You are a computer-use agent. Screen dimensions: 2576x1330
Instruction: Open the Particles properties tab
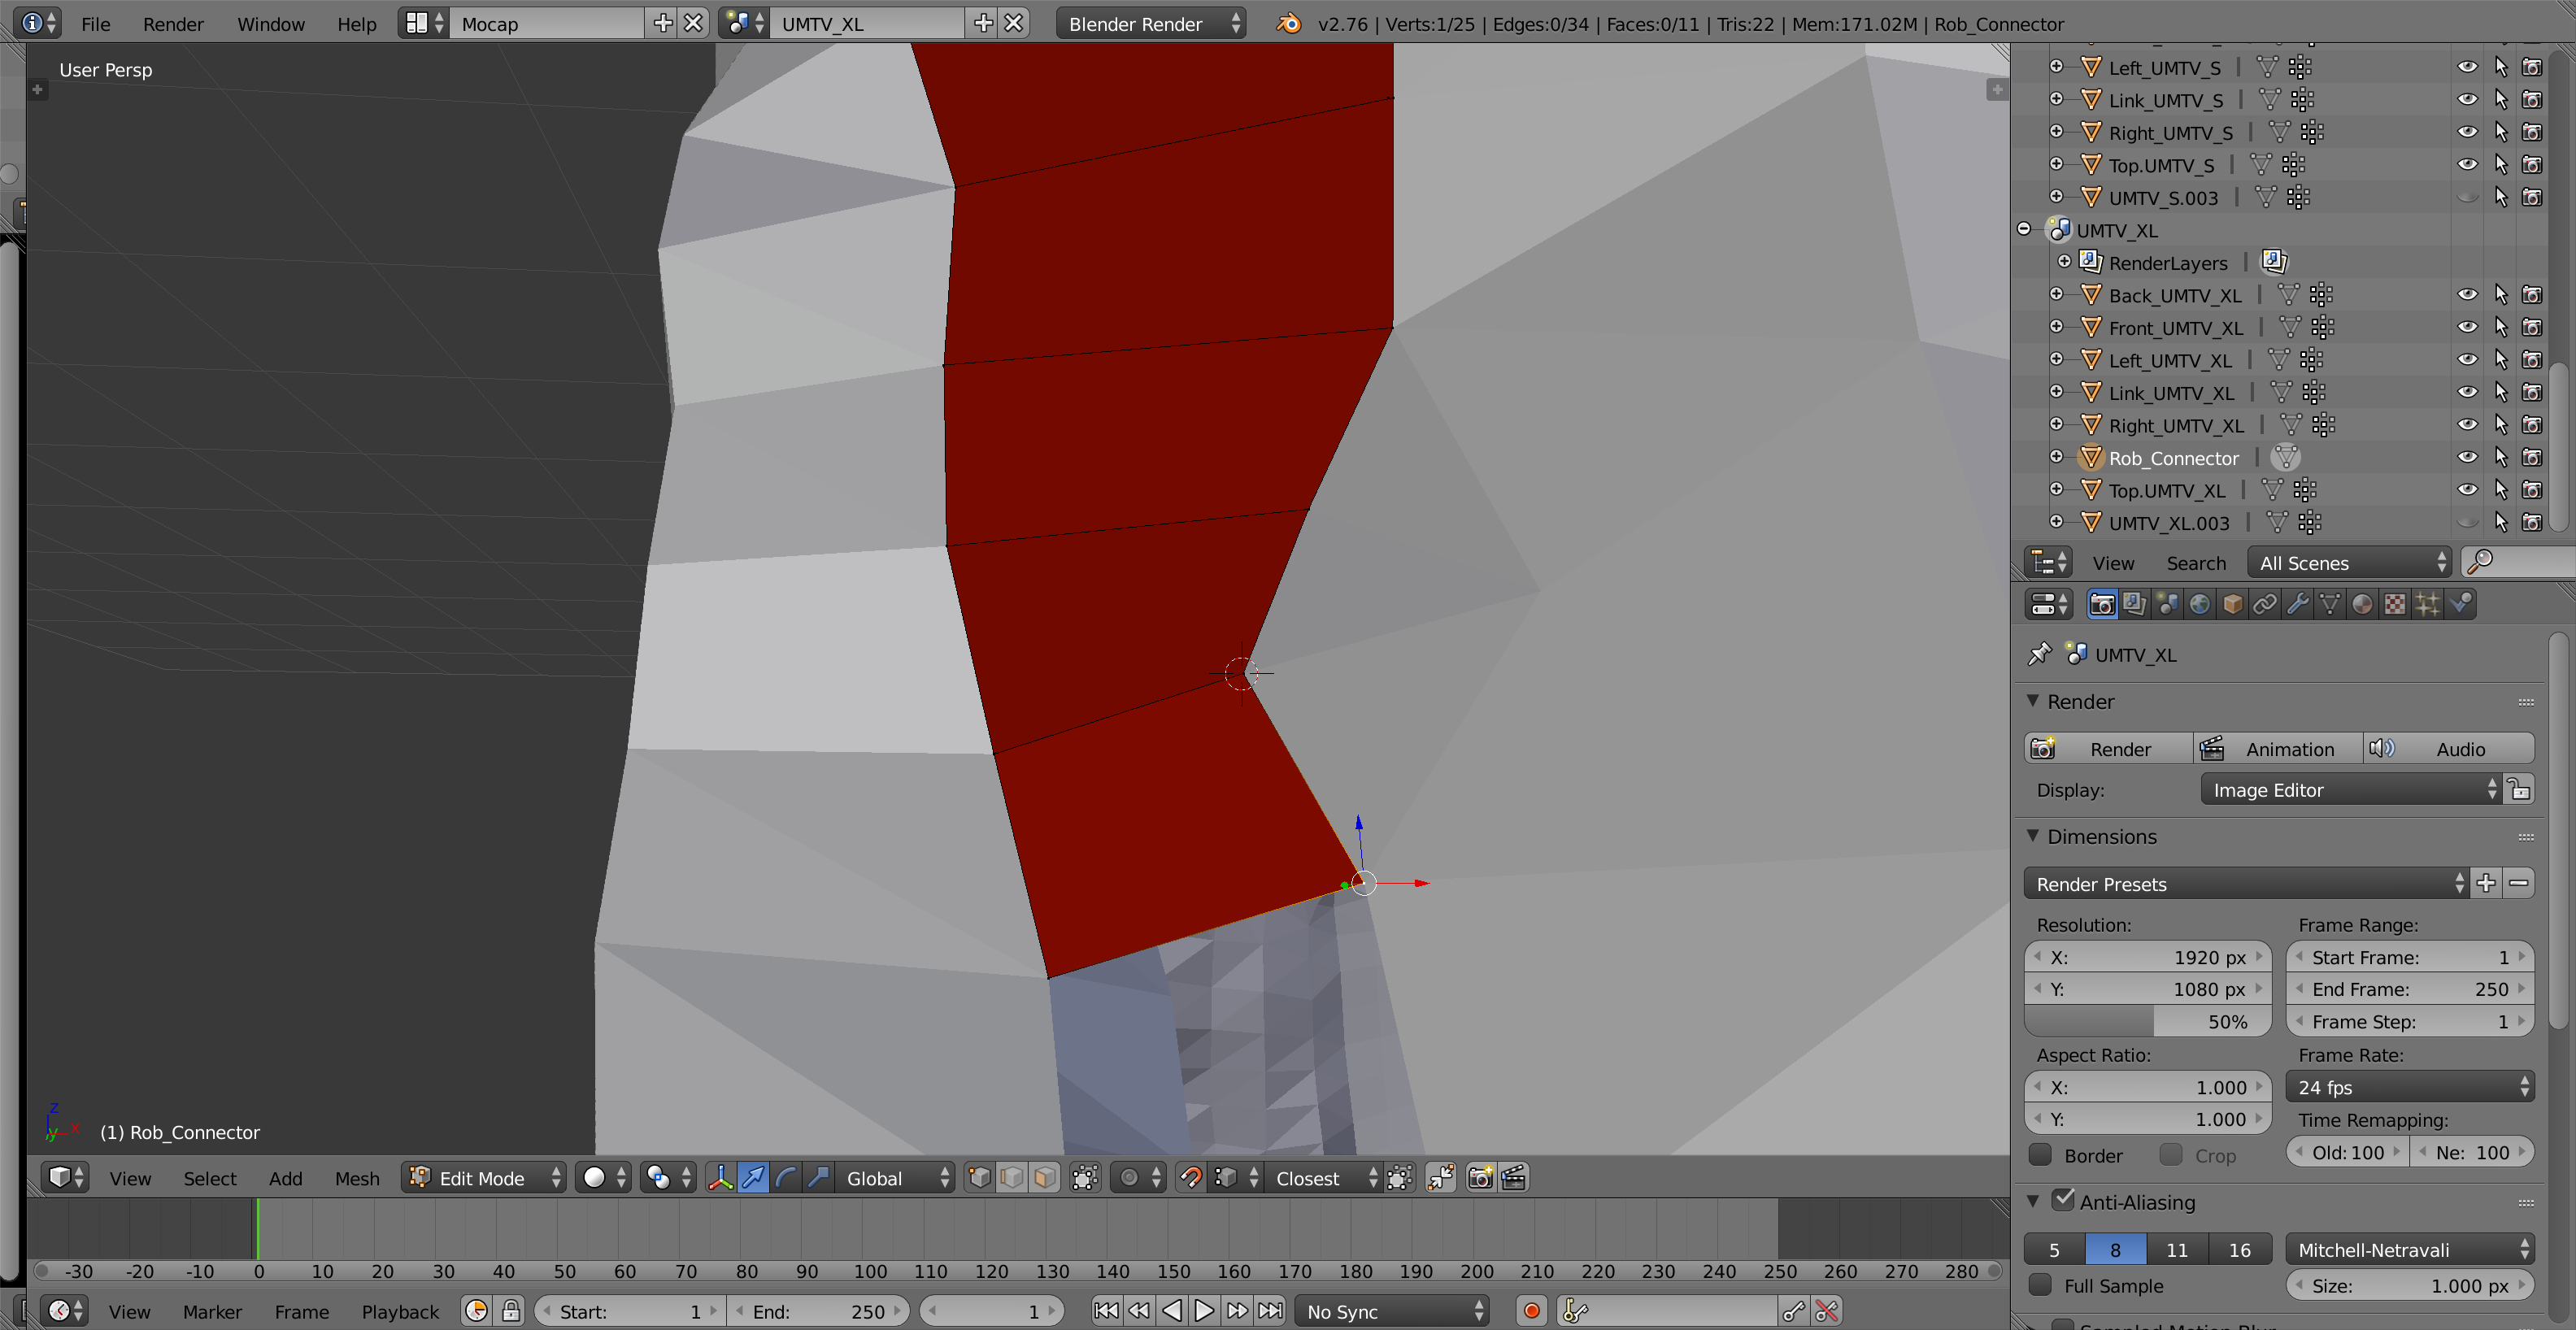coord(2428,604)
